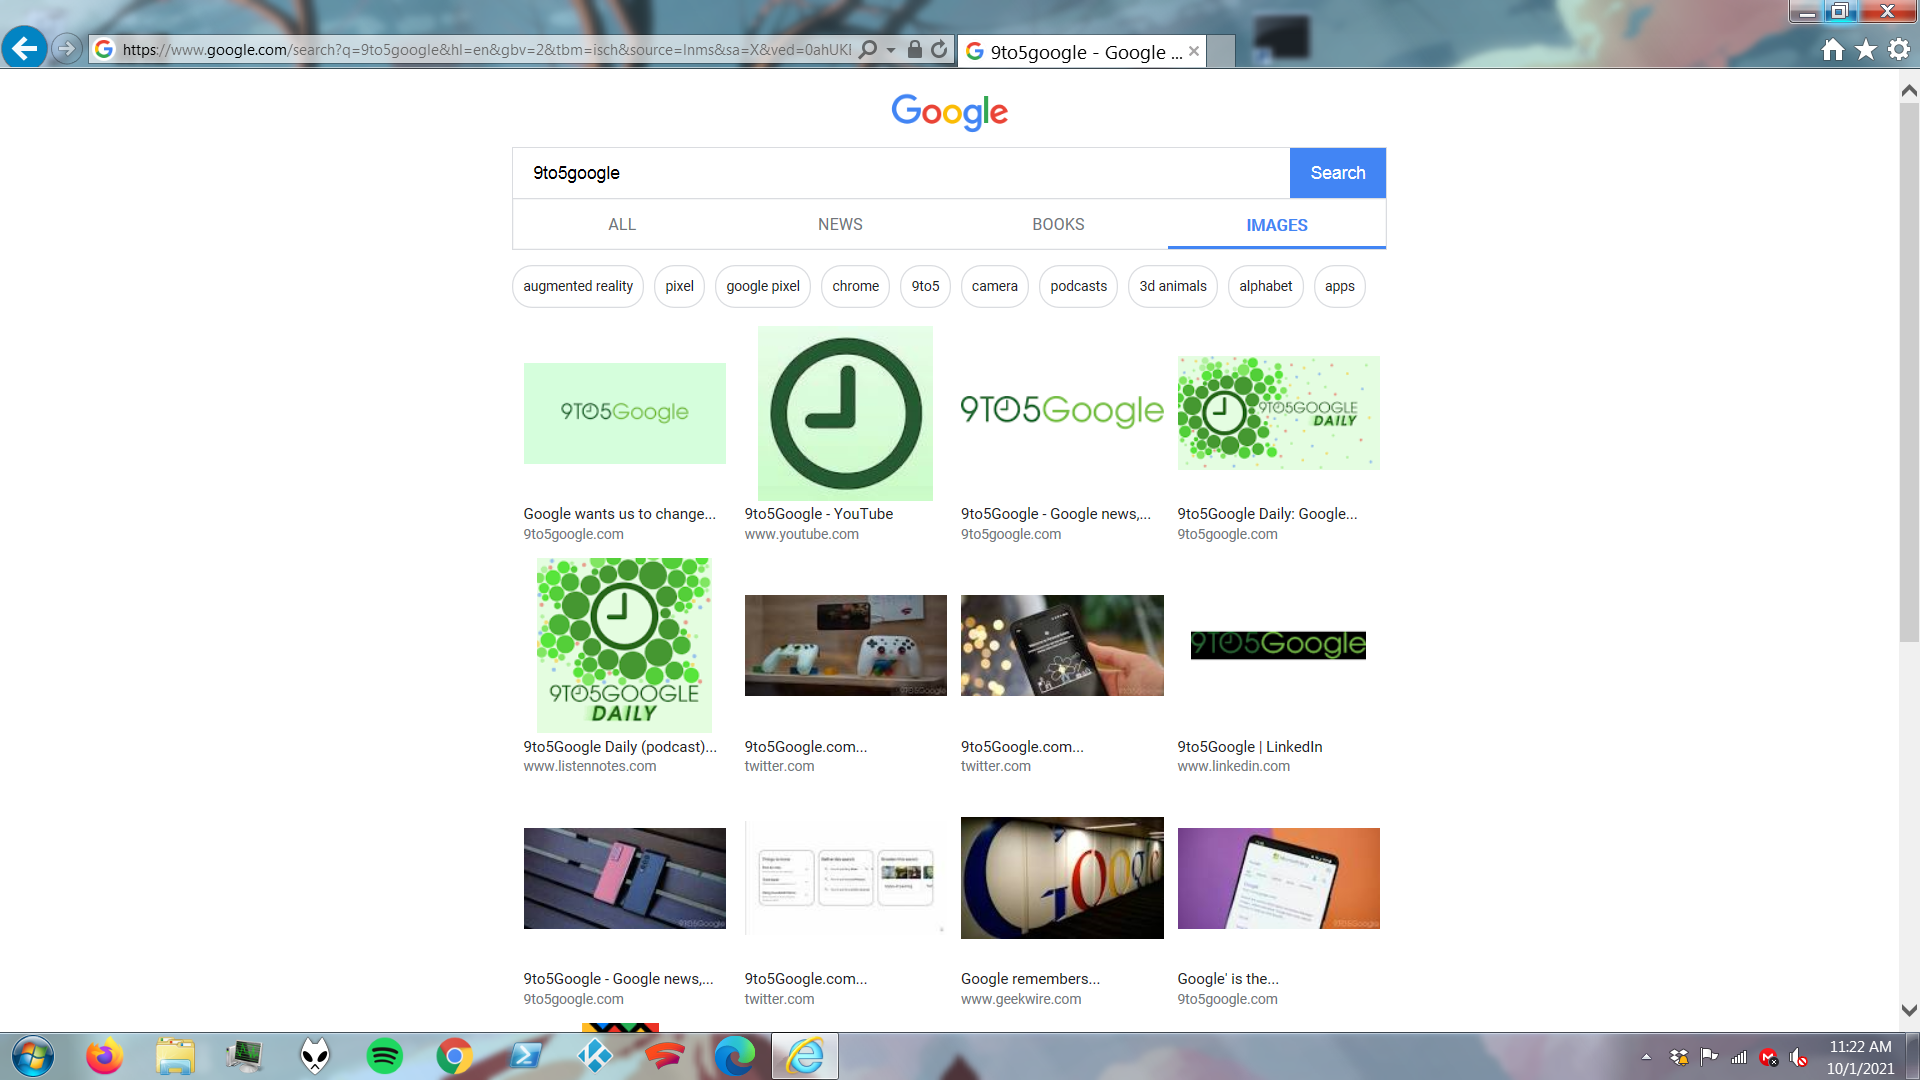Open the BOOKS search tab
Image resolution: width=1920 pixels, height=1080 pixels.
1059,224
